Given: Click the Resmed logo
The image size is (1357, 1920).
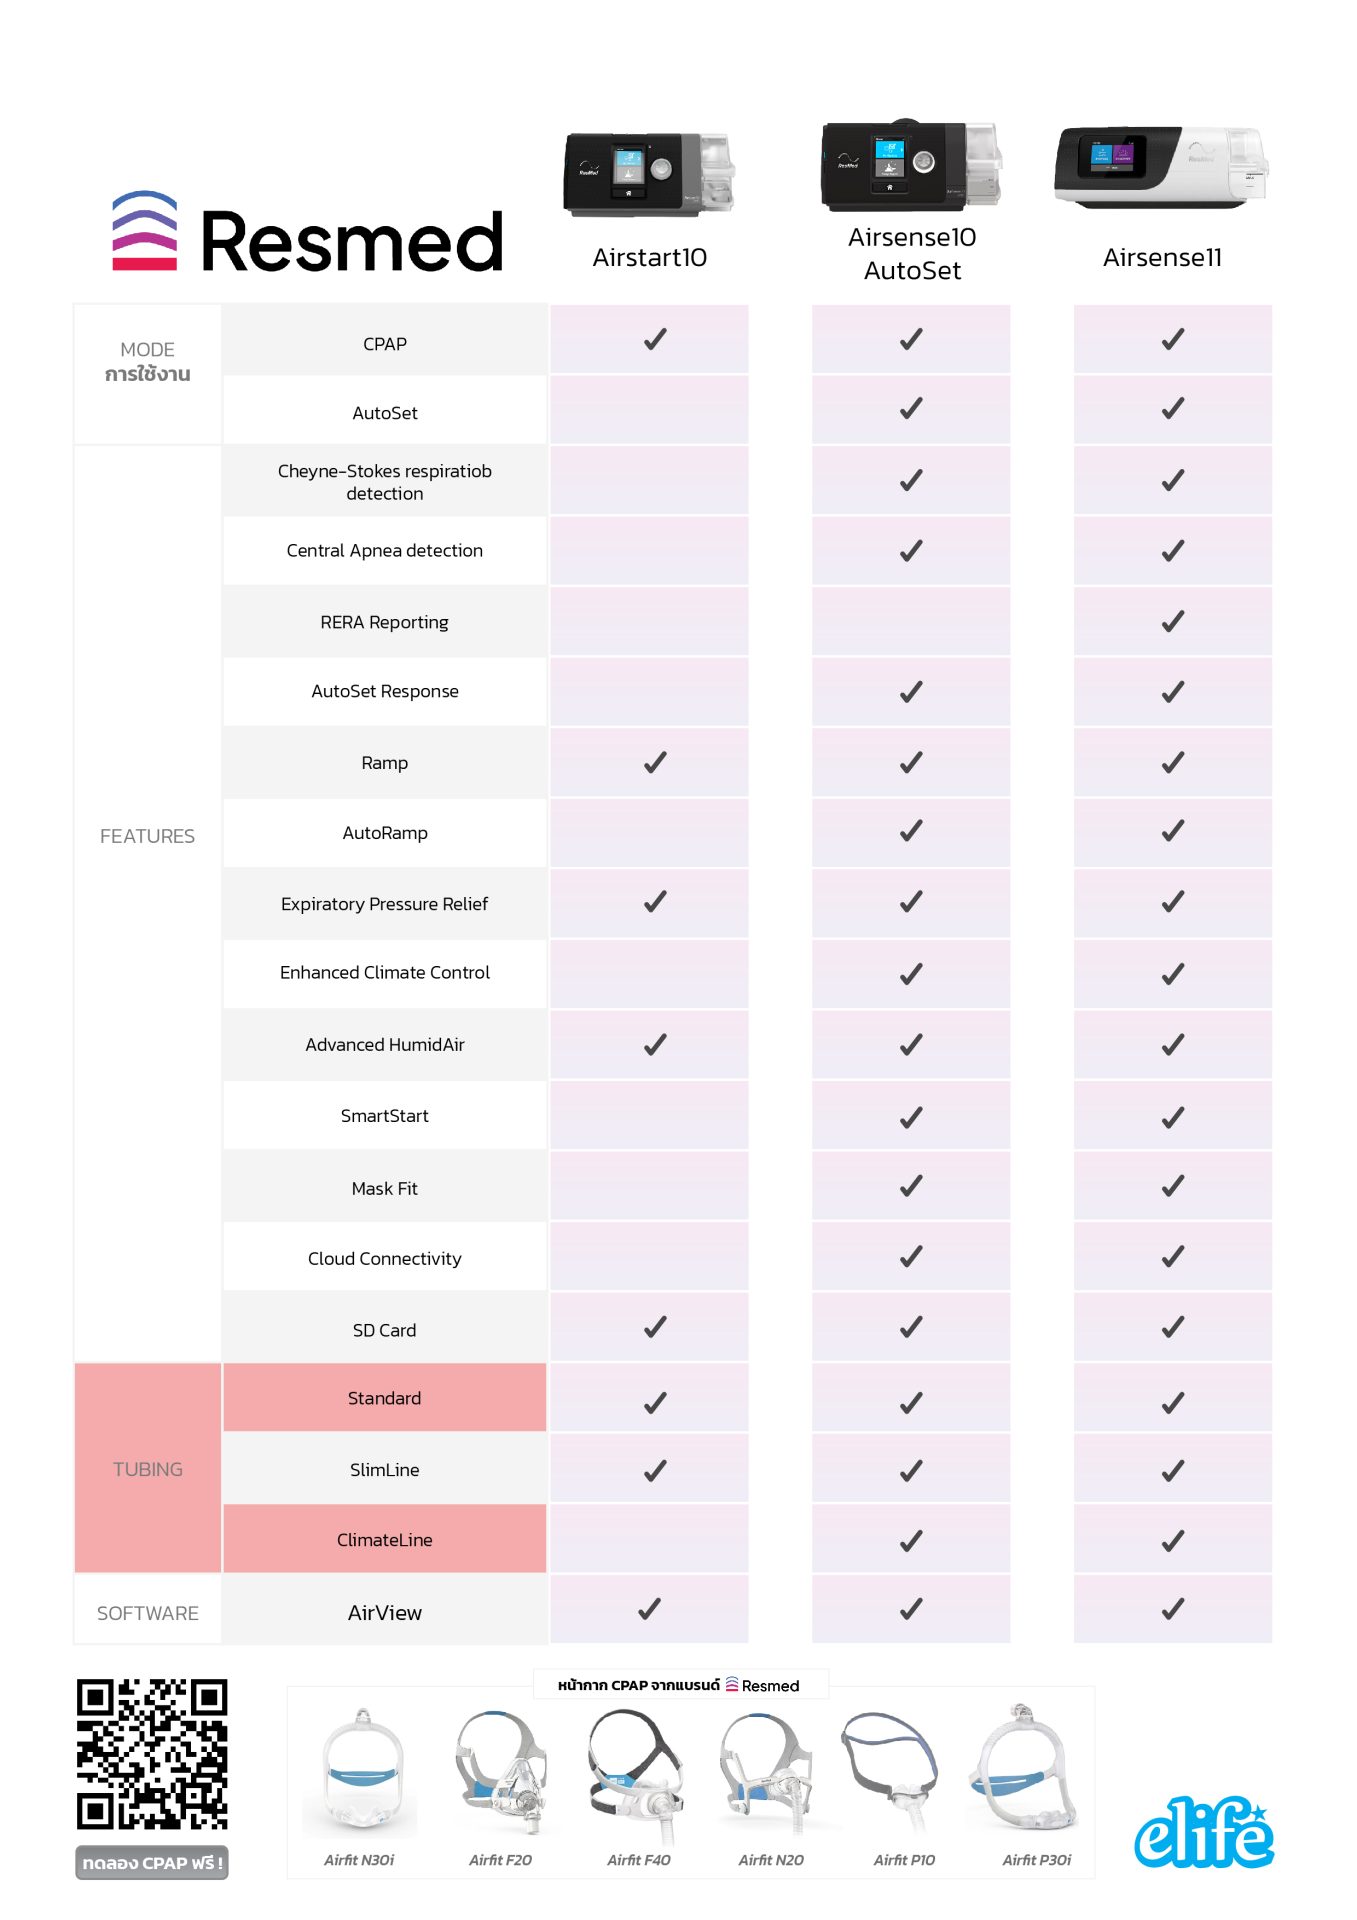Looking at the screenshot, I should [x=307, y=233].
